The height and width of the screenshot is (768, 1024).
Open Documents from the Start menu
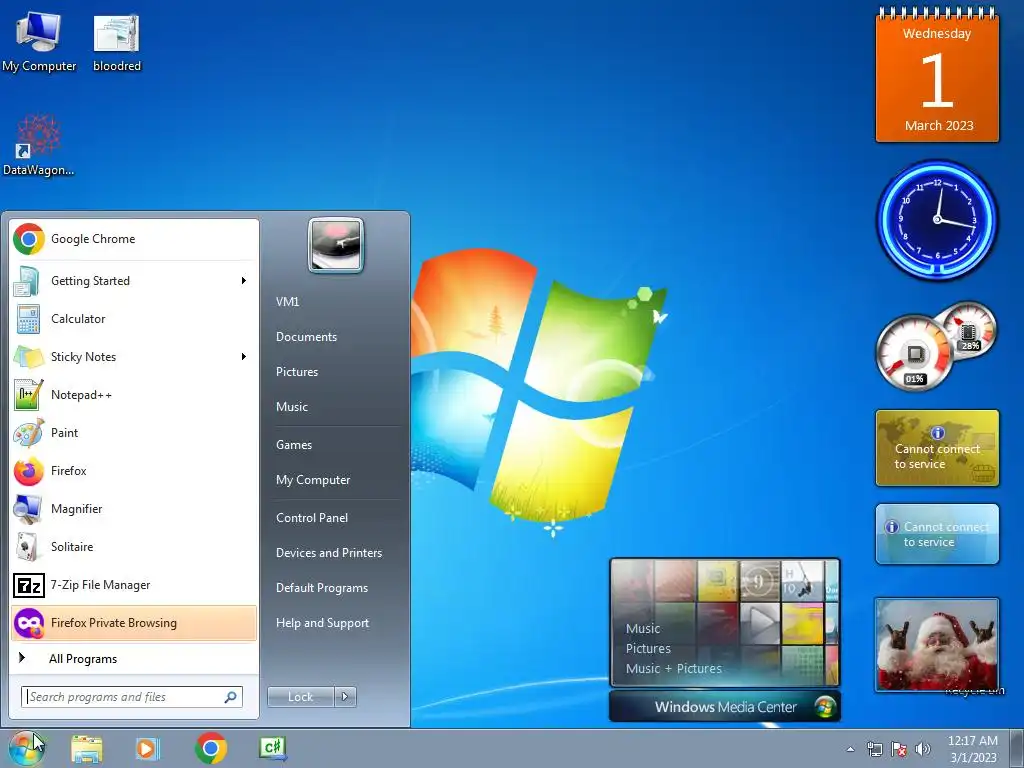pyautogui.click(x=306, y=337)
